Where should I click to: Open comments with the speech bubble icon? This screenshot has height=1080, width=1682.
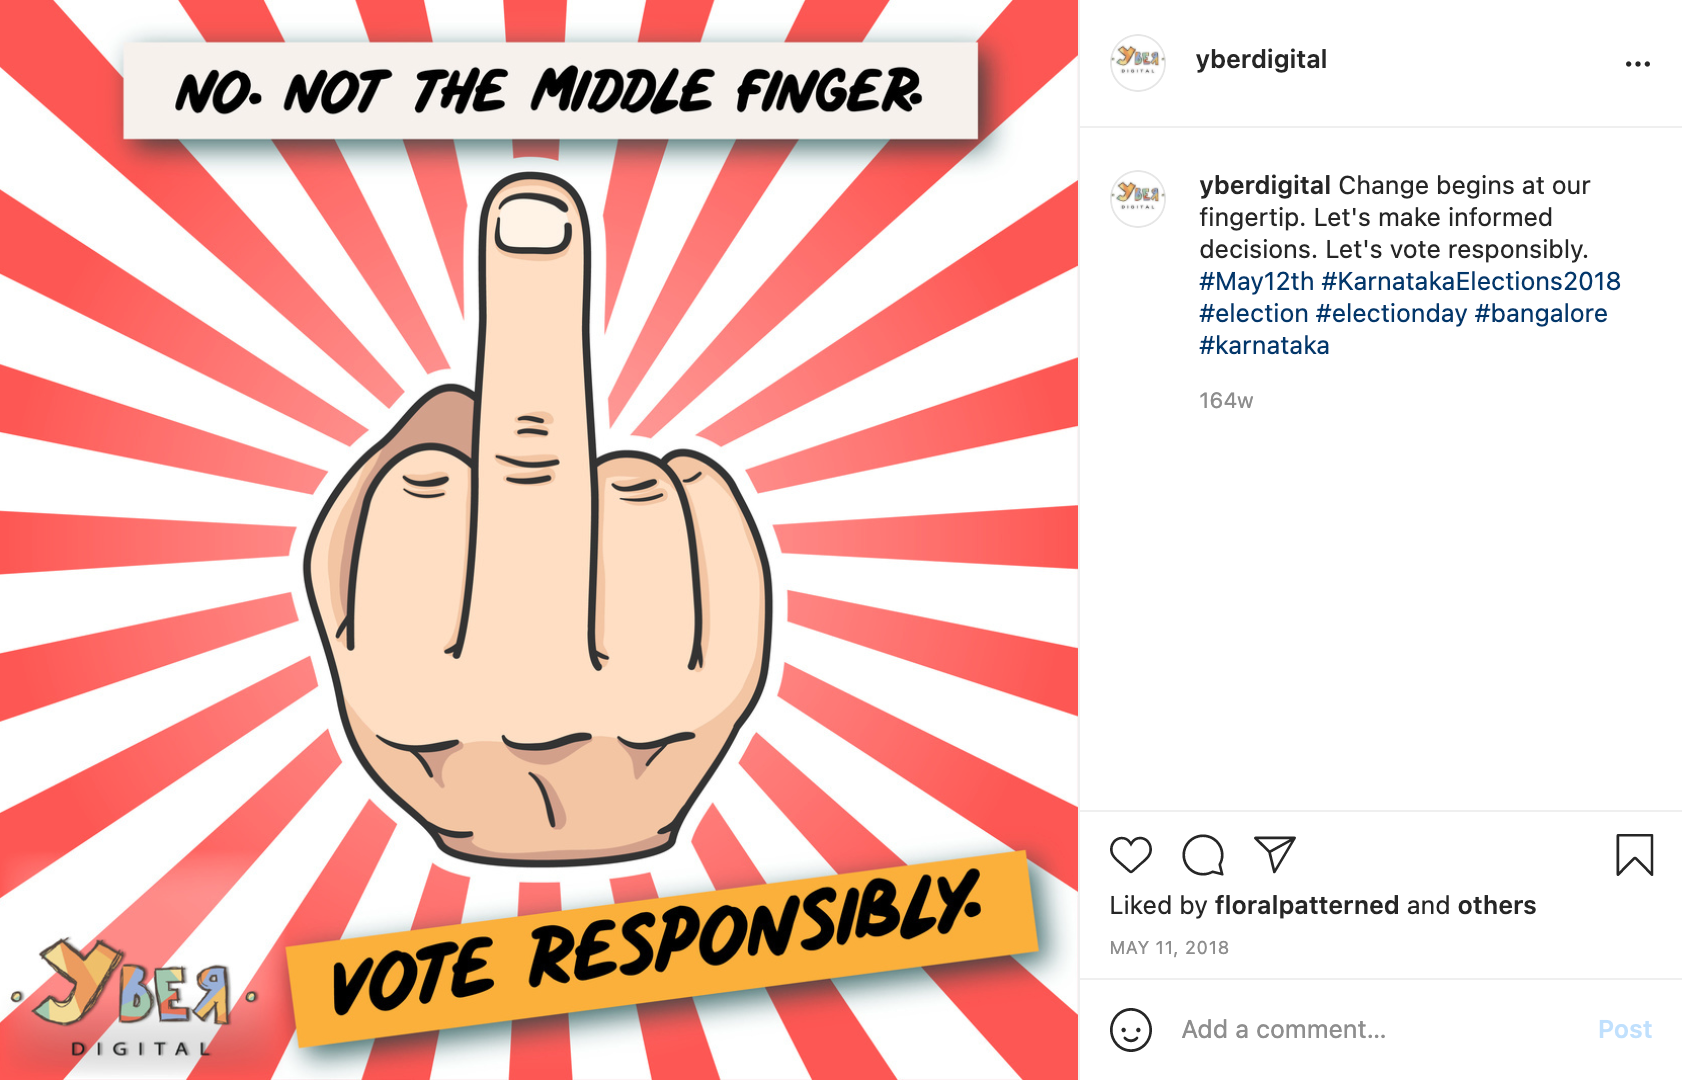1203,855
